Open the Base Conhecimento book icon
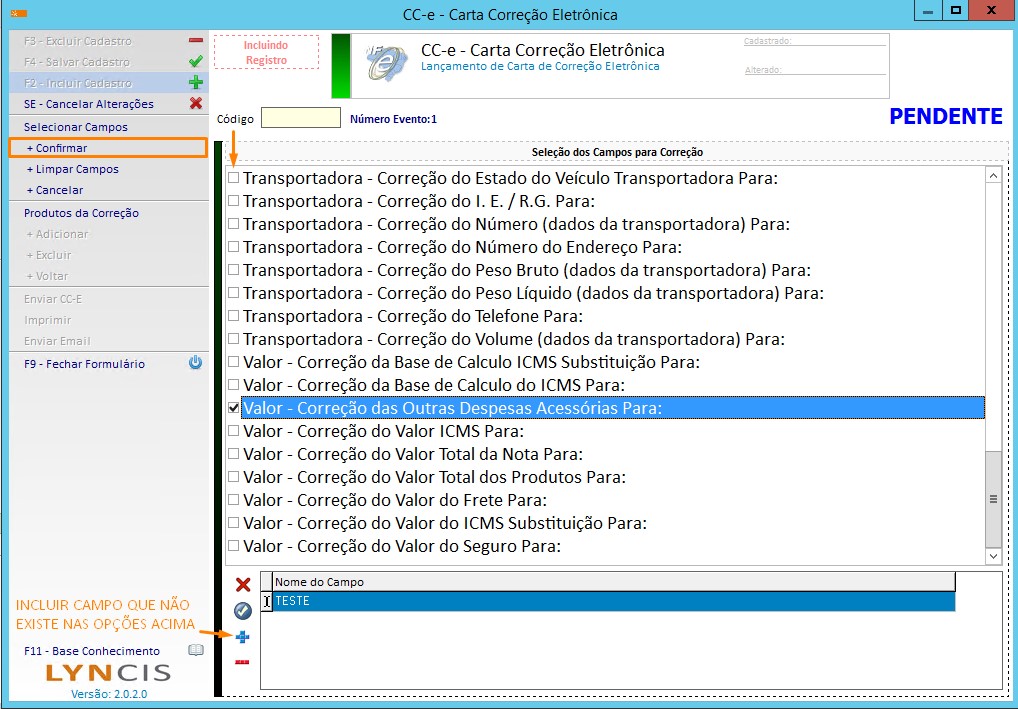Screen dimensions: 1018x709 196,651
